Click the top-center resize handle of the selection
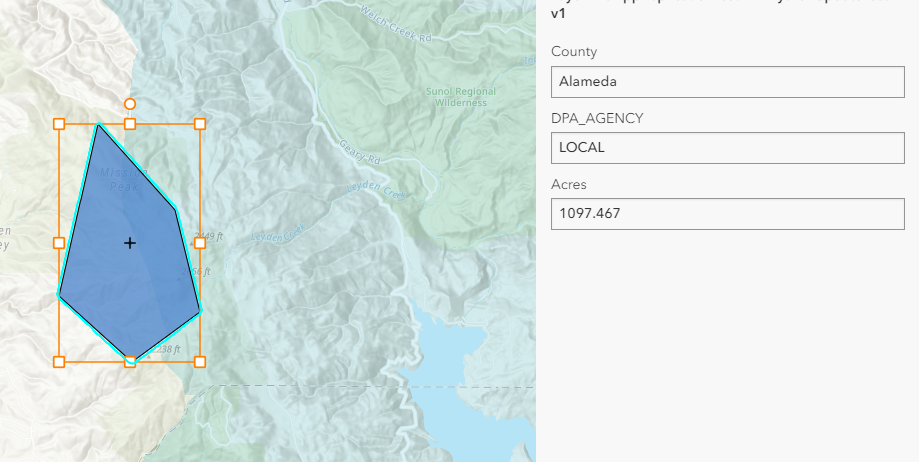The width and height of the screenshot is (919, 462). pos(130,124)
